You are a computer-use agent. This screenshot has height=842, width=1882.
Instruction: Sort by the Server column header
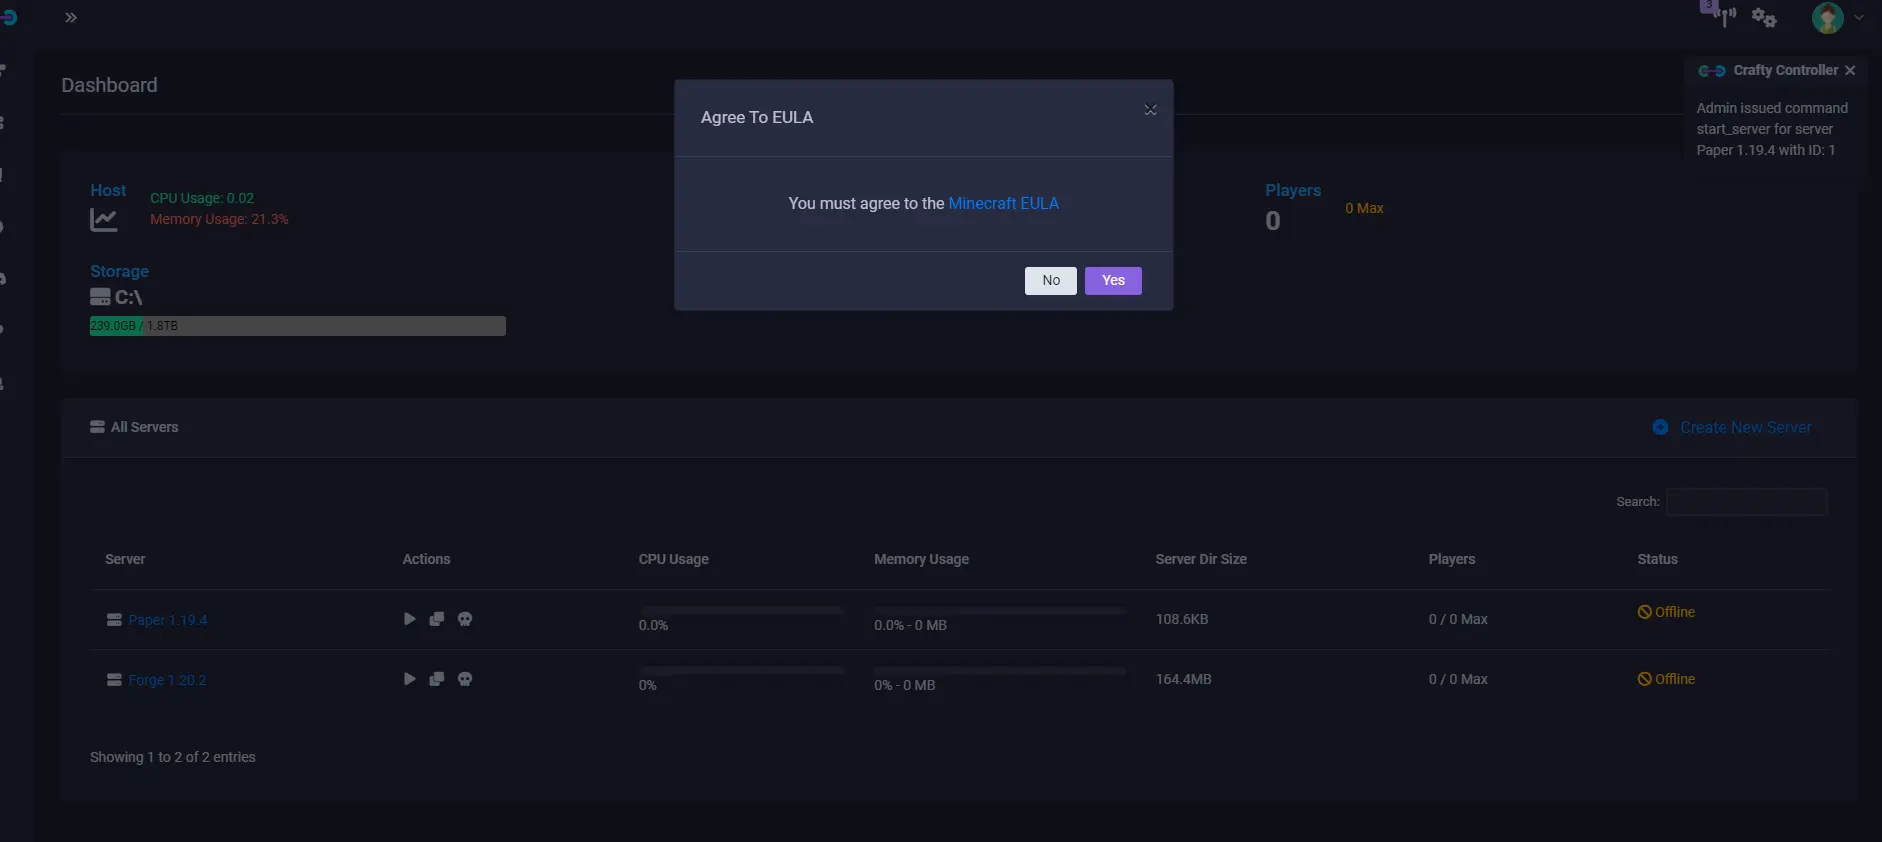point(125,559)
